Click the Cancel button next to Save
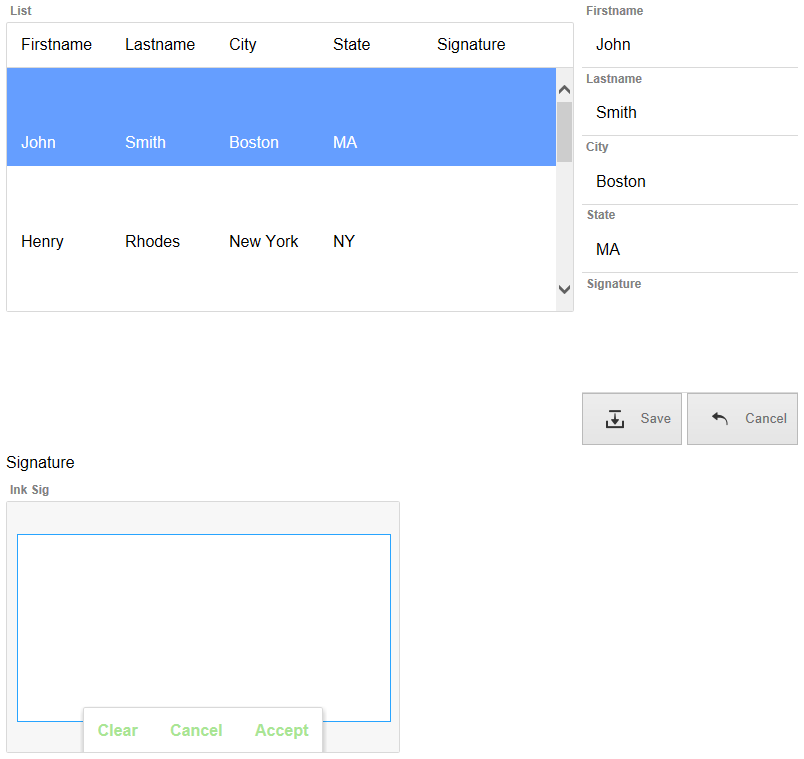 (x=742, y=418)
